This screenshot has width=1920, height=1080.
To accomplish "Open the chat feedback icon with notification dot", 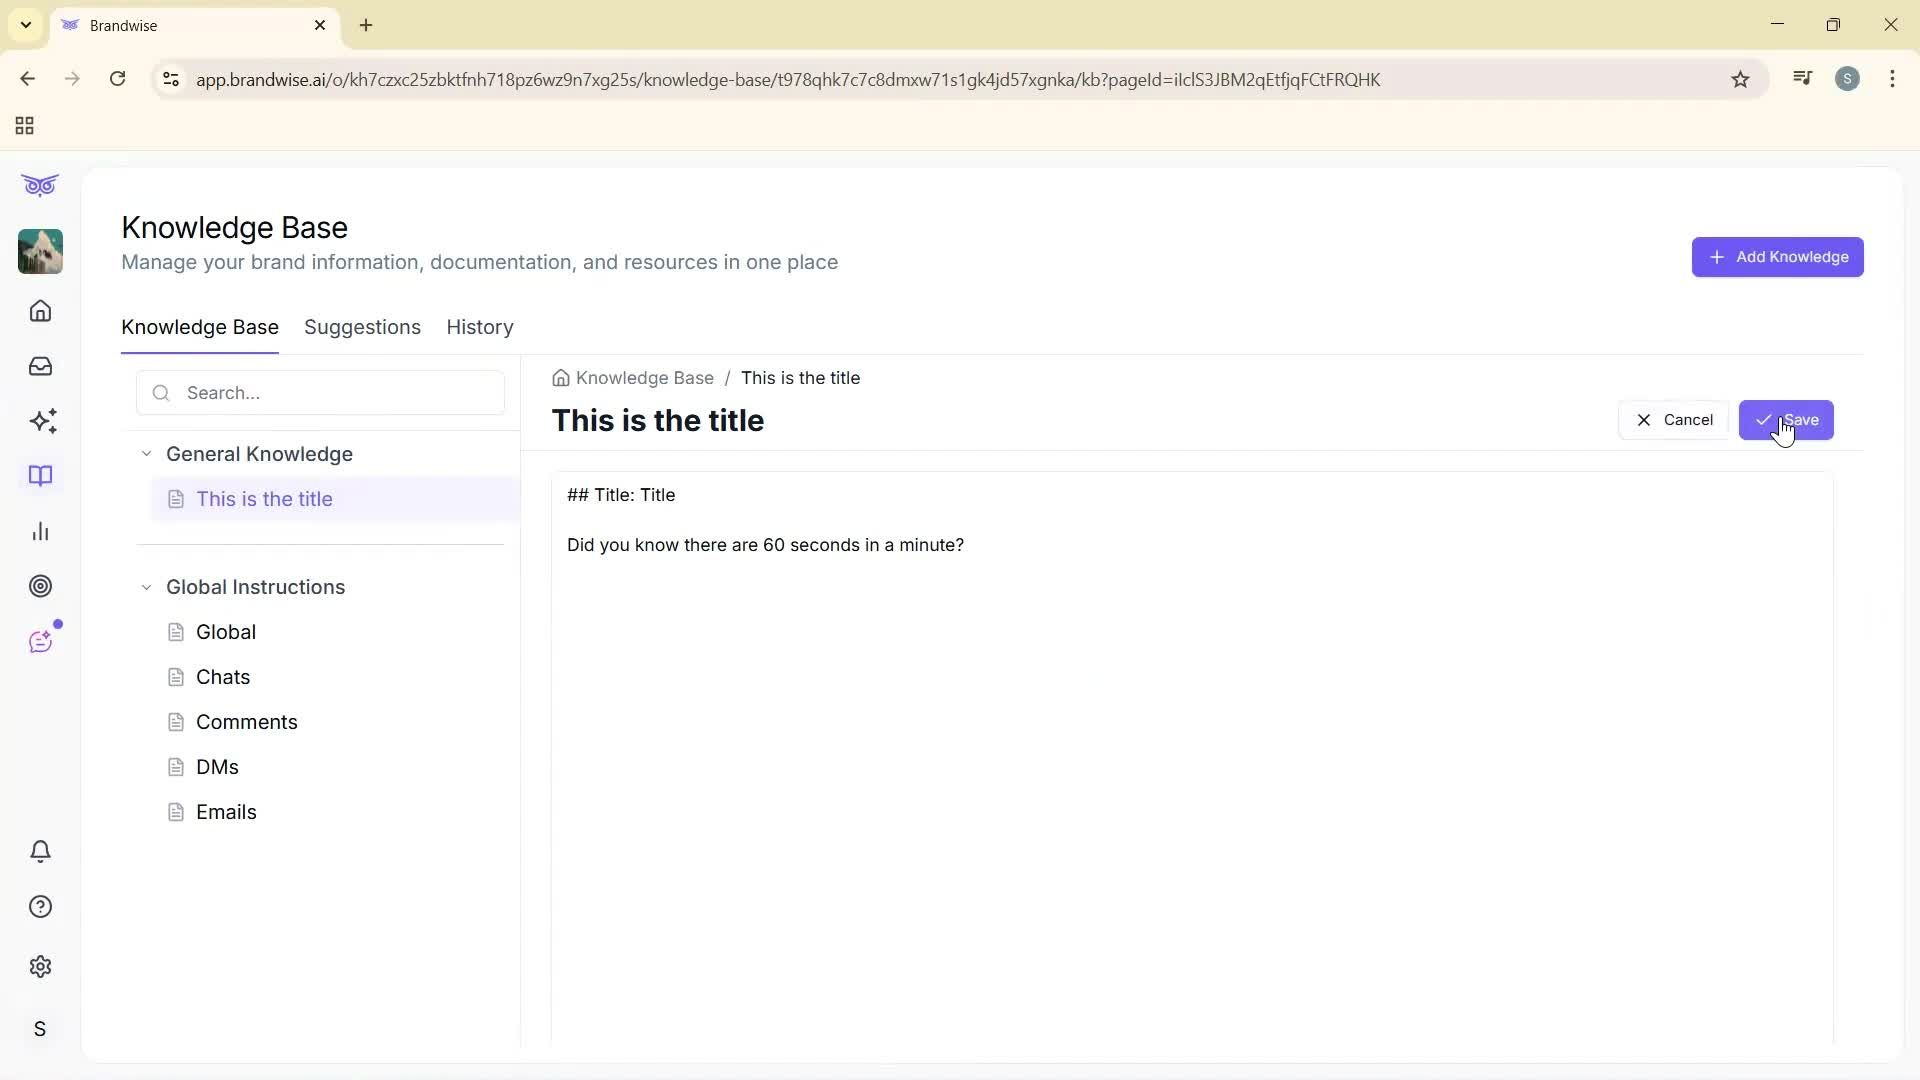I will click(x=40, y=641).
